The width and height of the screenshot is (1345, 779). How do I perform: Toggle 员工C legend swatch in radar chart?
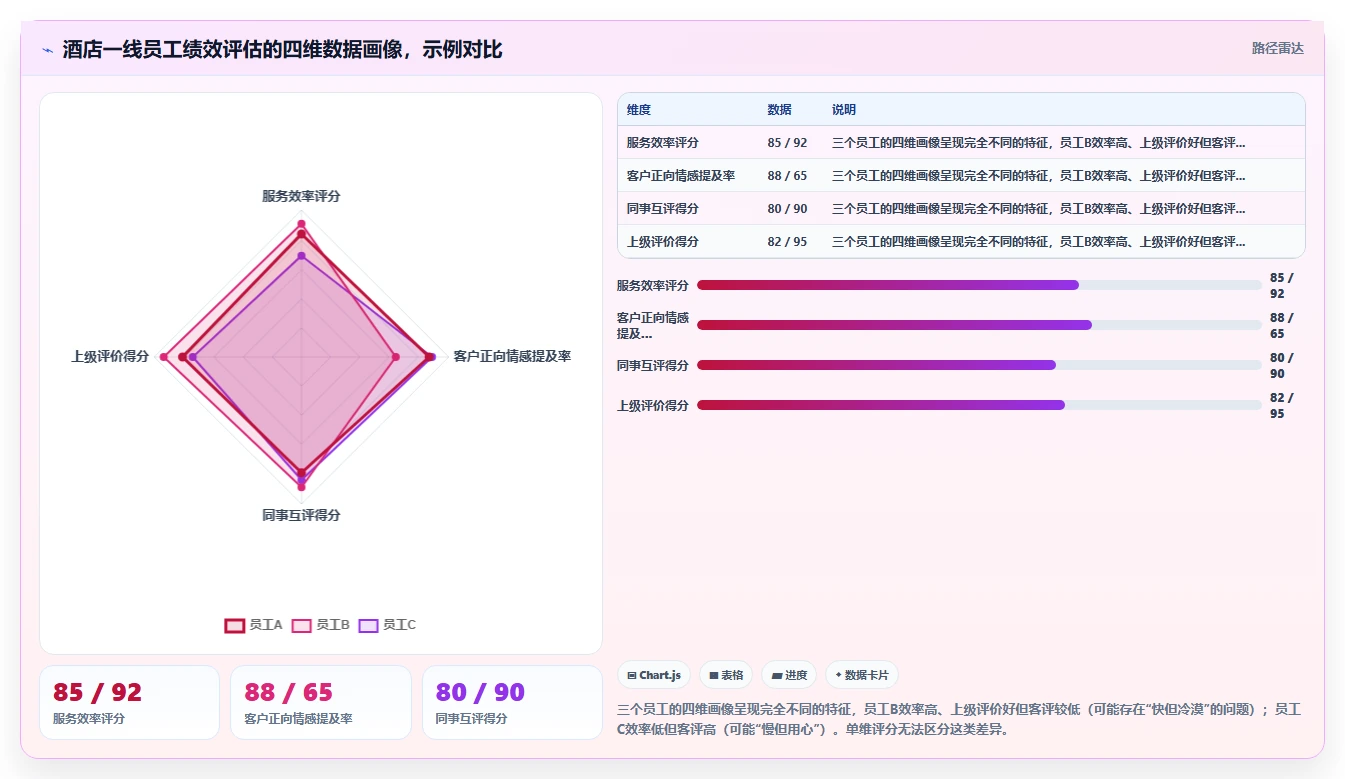pyautogui.click(x=368, y=625)
